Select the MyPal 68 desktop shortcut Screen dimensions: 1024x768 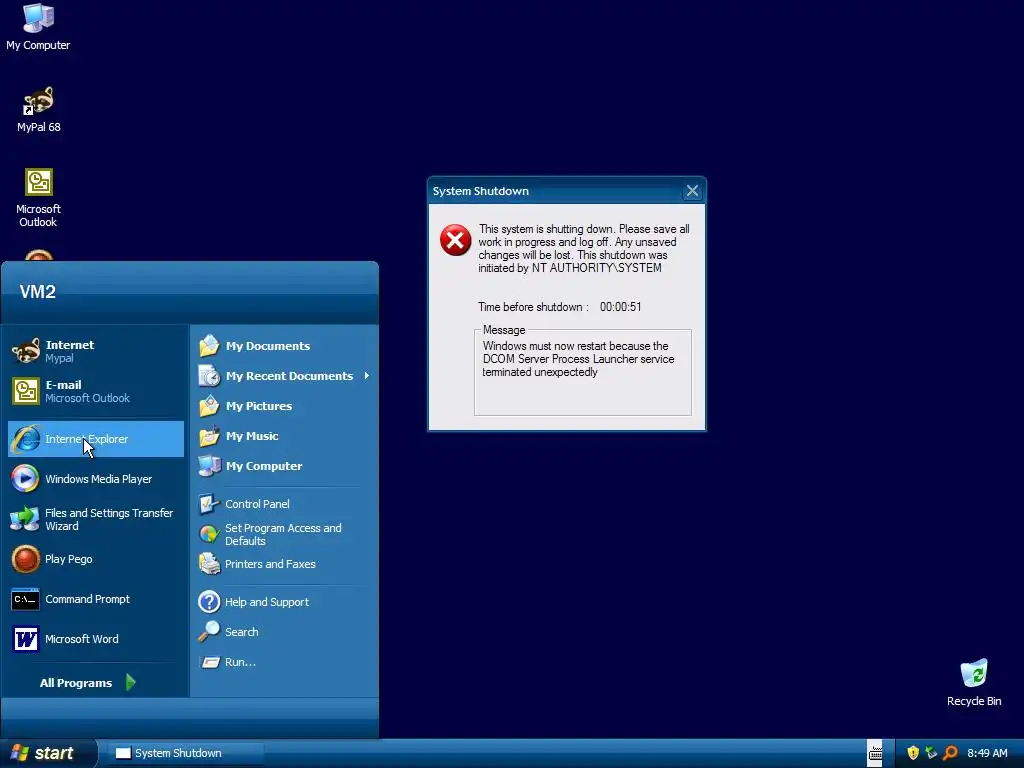(38, 110)
